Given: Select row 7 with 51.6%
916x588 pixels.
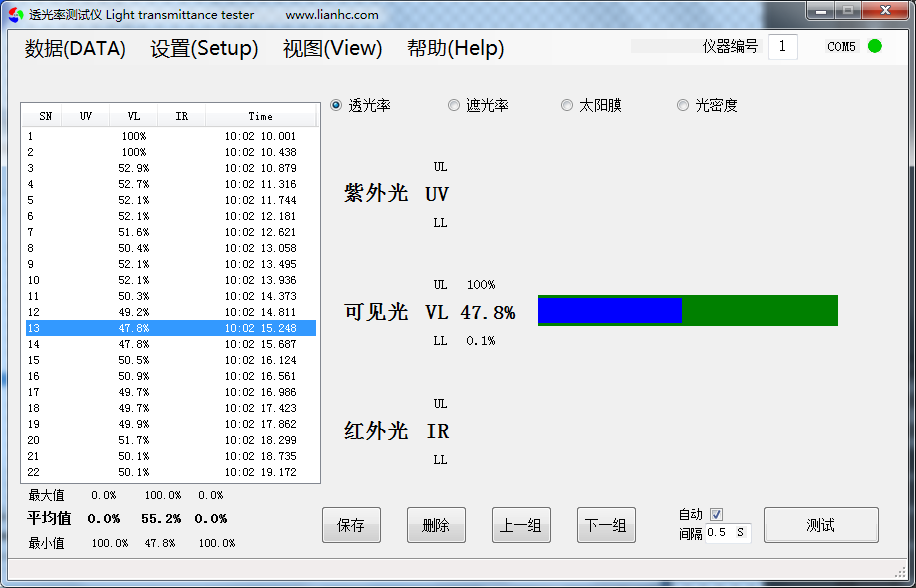Looking at the screenshot, I should 171,232.
